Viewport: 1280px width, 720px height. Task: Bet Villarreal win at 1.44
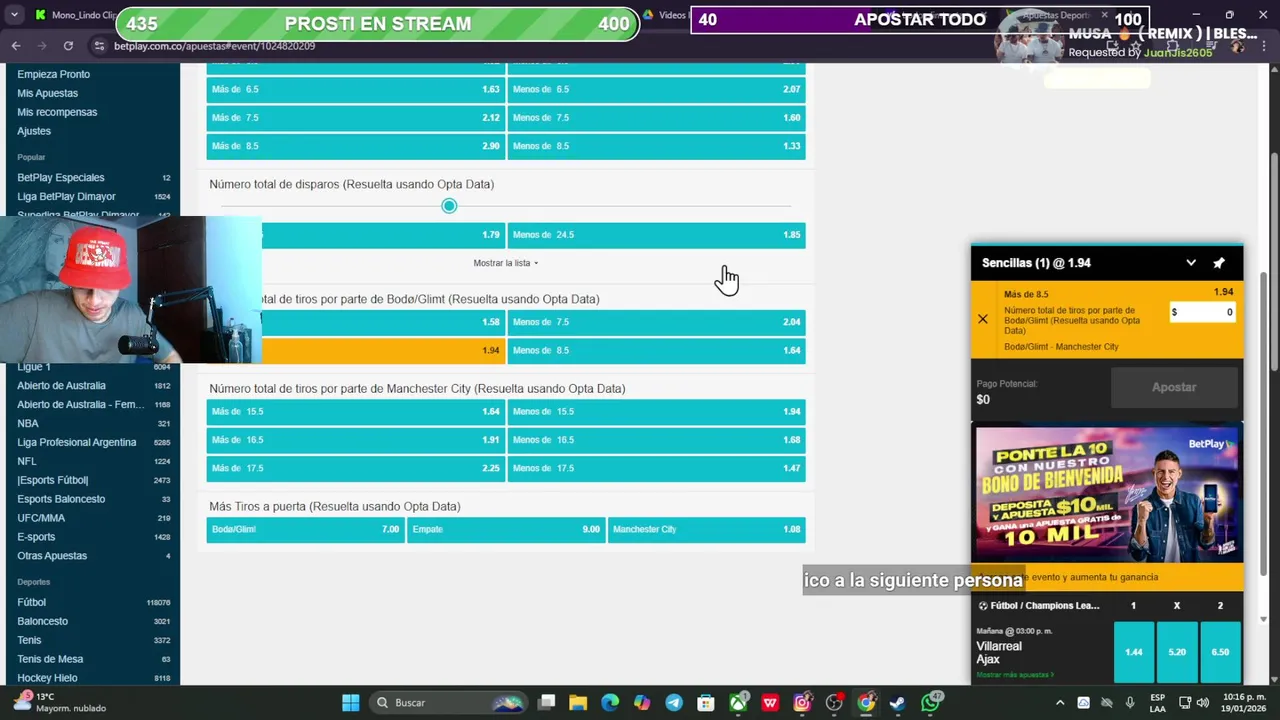coord(1133,652)
